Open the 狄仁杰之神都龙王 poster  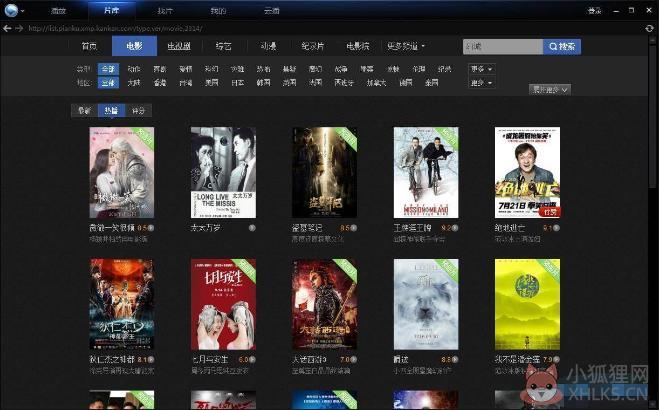pyautogui.click(x=122, y=304)
